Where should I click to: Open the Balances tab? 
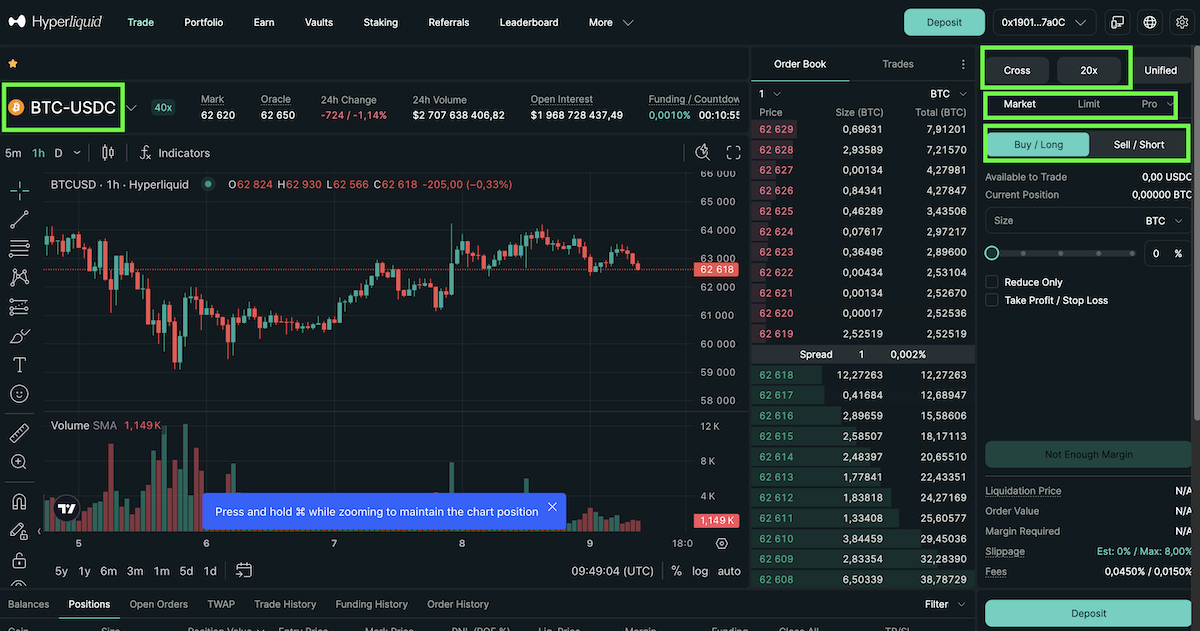point(28,604)
